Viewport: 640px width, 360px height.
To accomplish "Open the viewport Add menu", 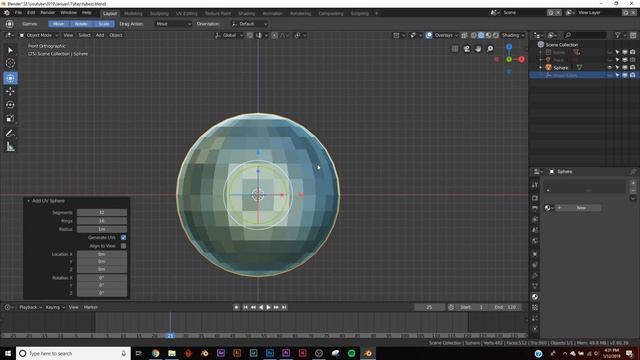I will [100, 36].
